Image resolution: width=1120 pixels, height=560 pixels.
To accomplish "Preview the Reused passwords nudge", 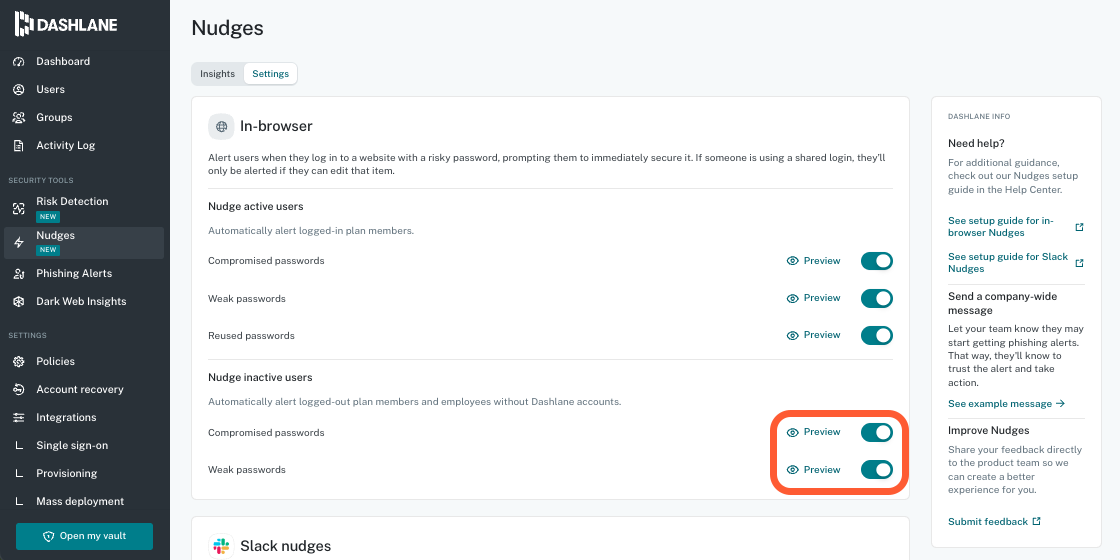I will click(x=814, y=335).
